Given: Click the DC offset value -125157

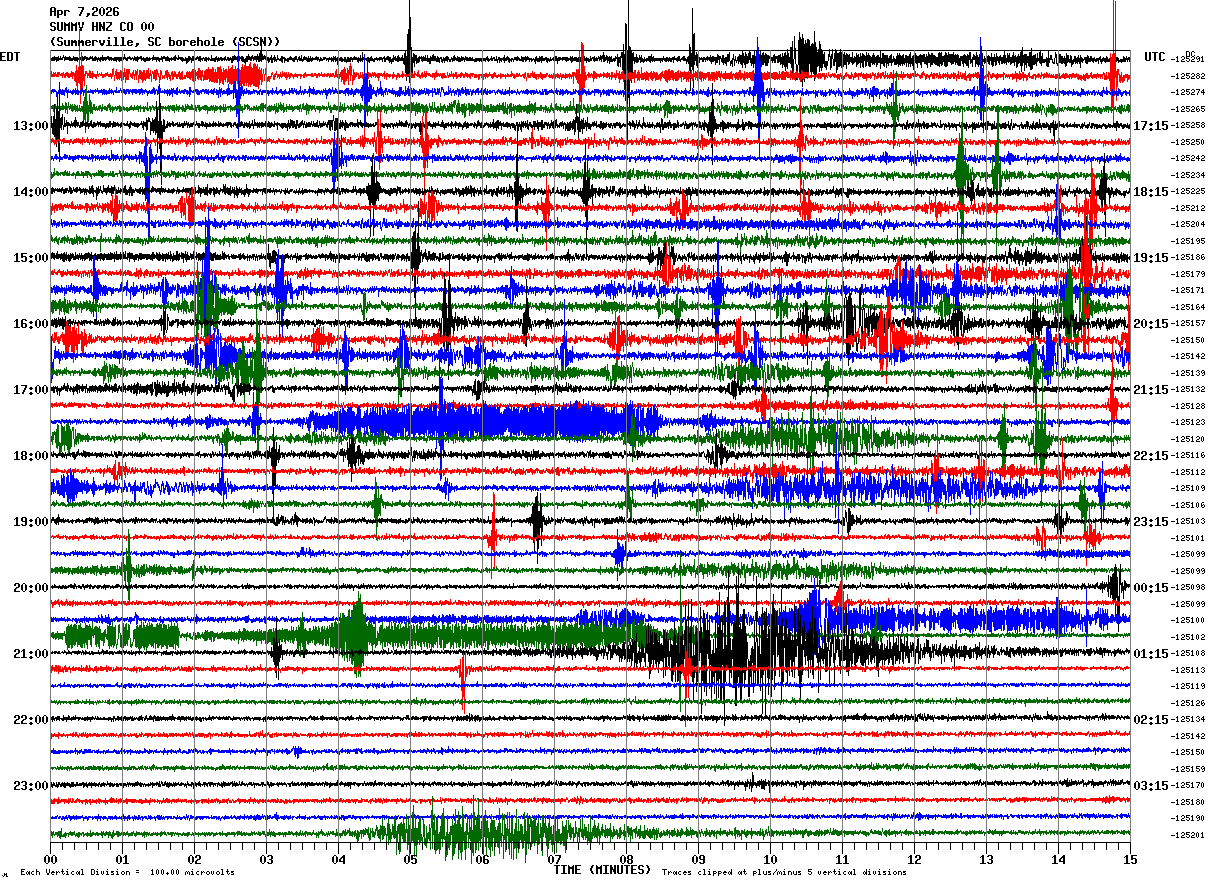Looking at the screenshot, I should click(x=1187, y=323).
